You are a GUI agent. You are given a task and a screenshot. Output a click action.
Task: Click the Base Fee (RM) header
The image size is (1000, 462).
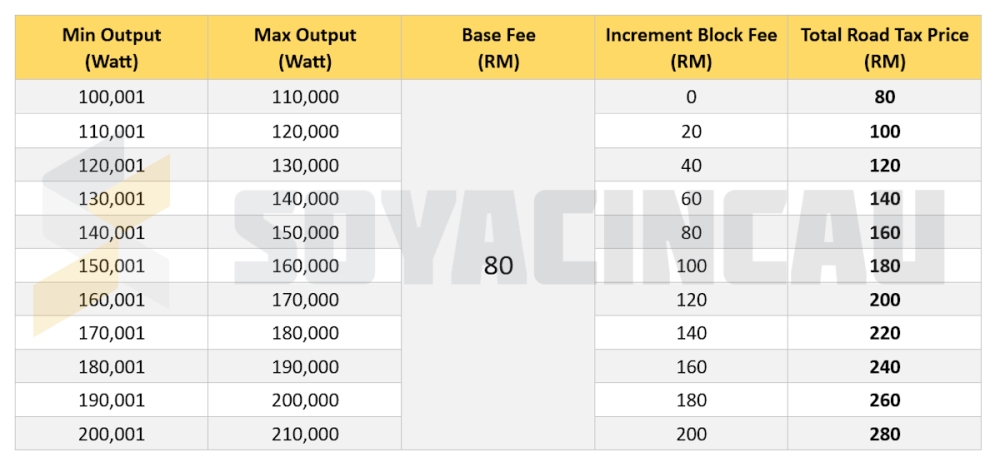498,48
